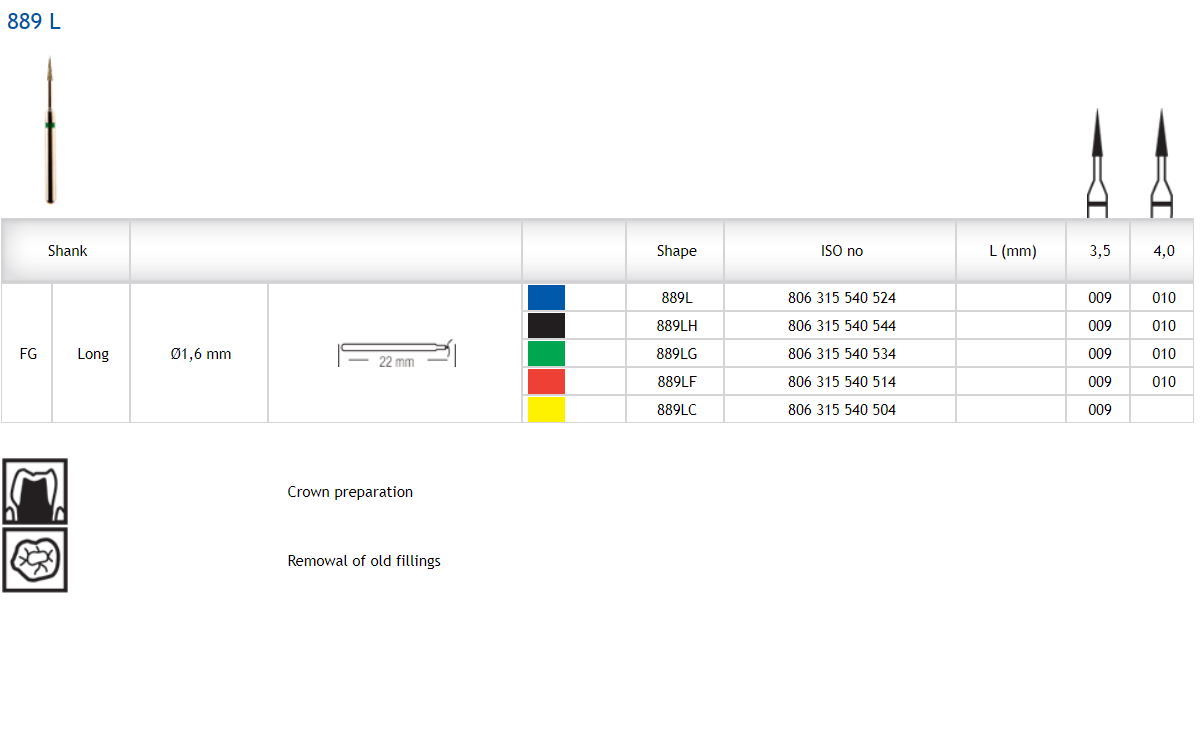Click the 889LG shape name cell
1200x753 pixels.
[x=676, y=354]
